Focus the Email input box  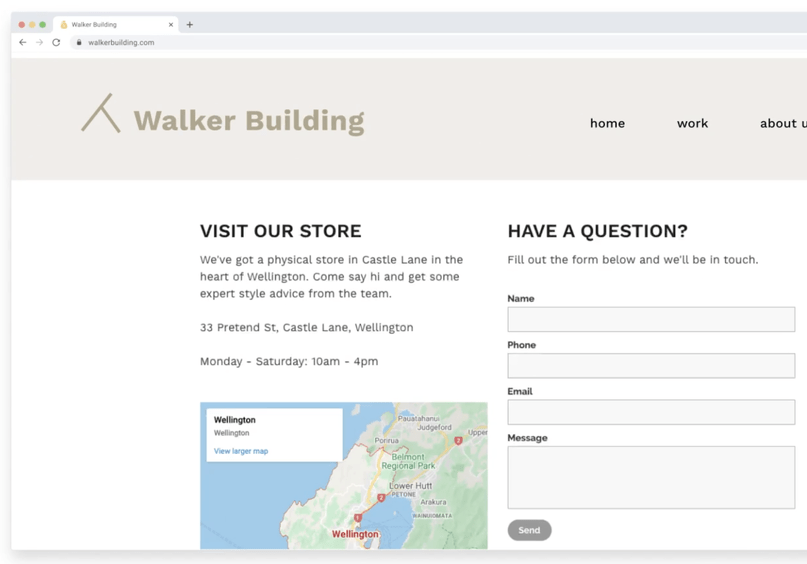click(650, 412)
